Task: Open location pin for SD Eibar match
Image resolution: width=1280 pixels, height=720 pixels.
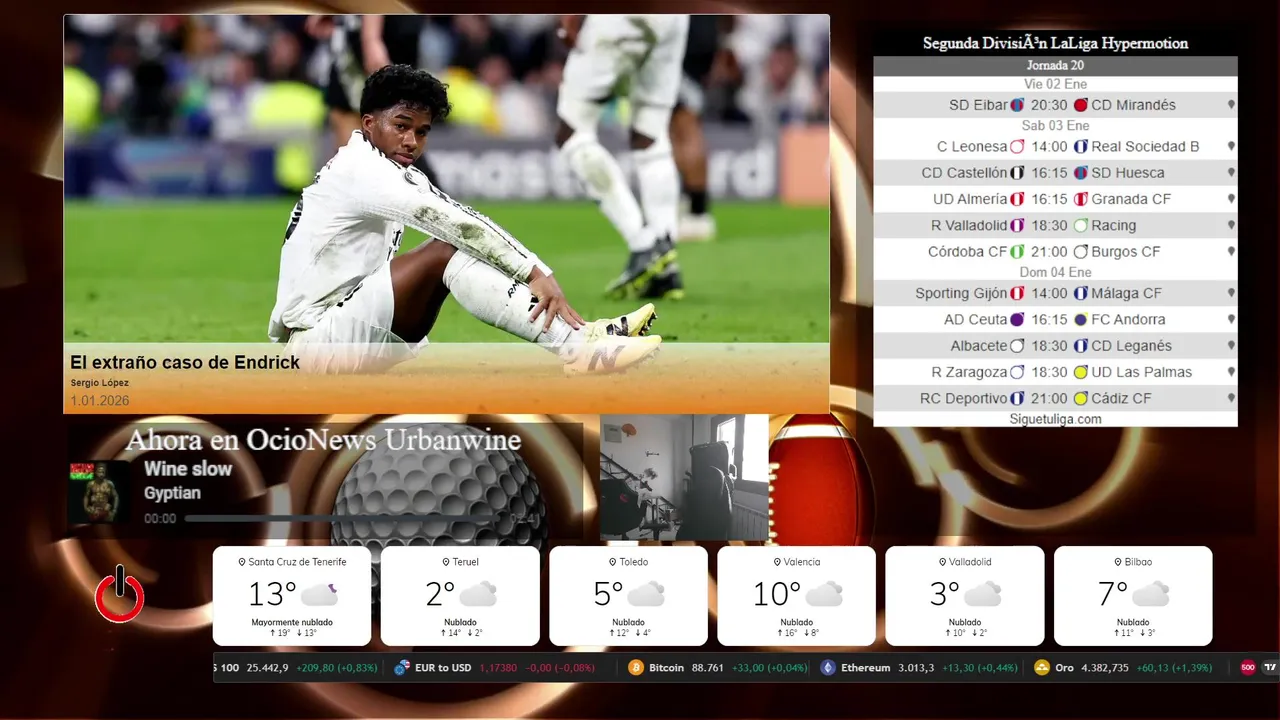Action: click(x=1231, y=105)
